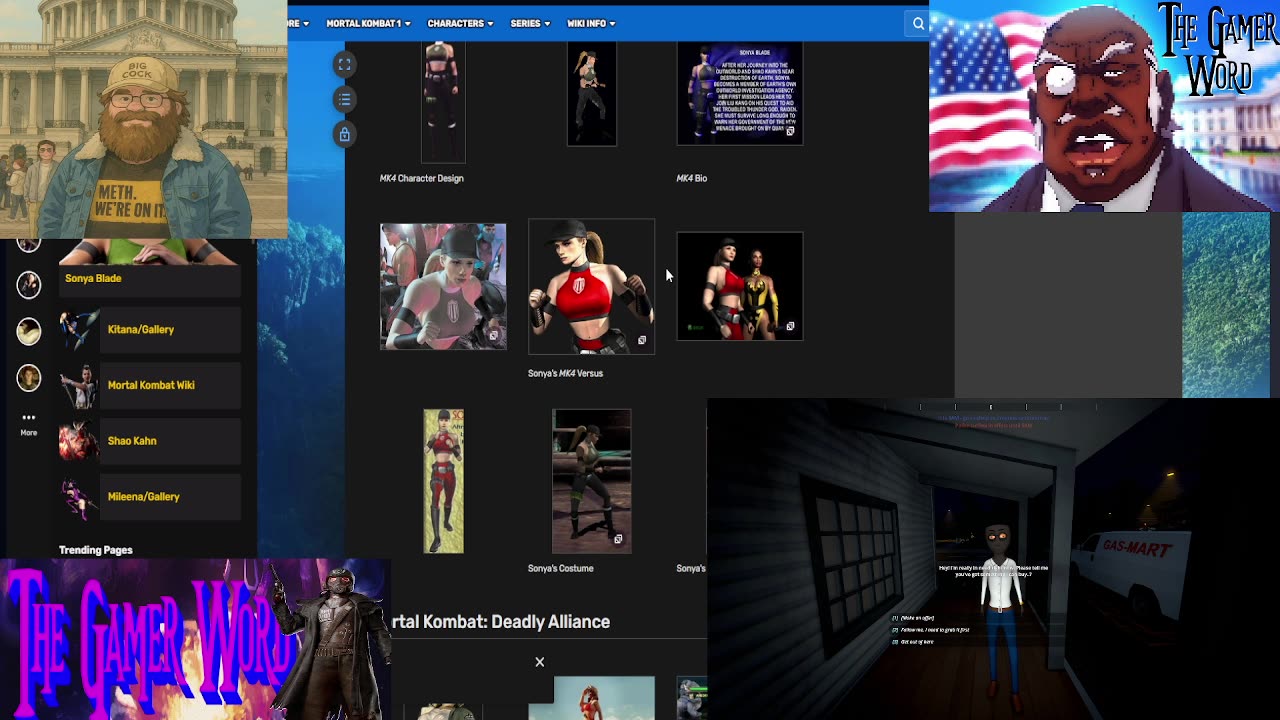The image size is (1280, 720).
Task: Open the Shao Kahn link
Action: [132, 441]
